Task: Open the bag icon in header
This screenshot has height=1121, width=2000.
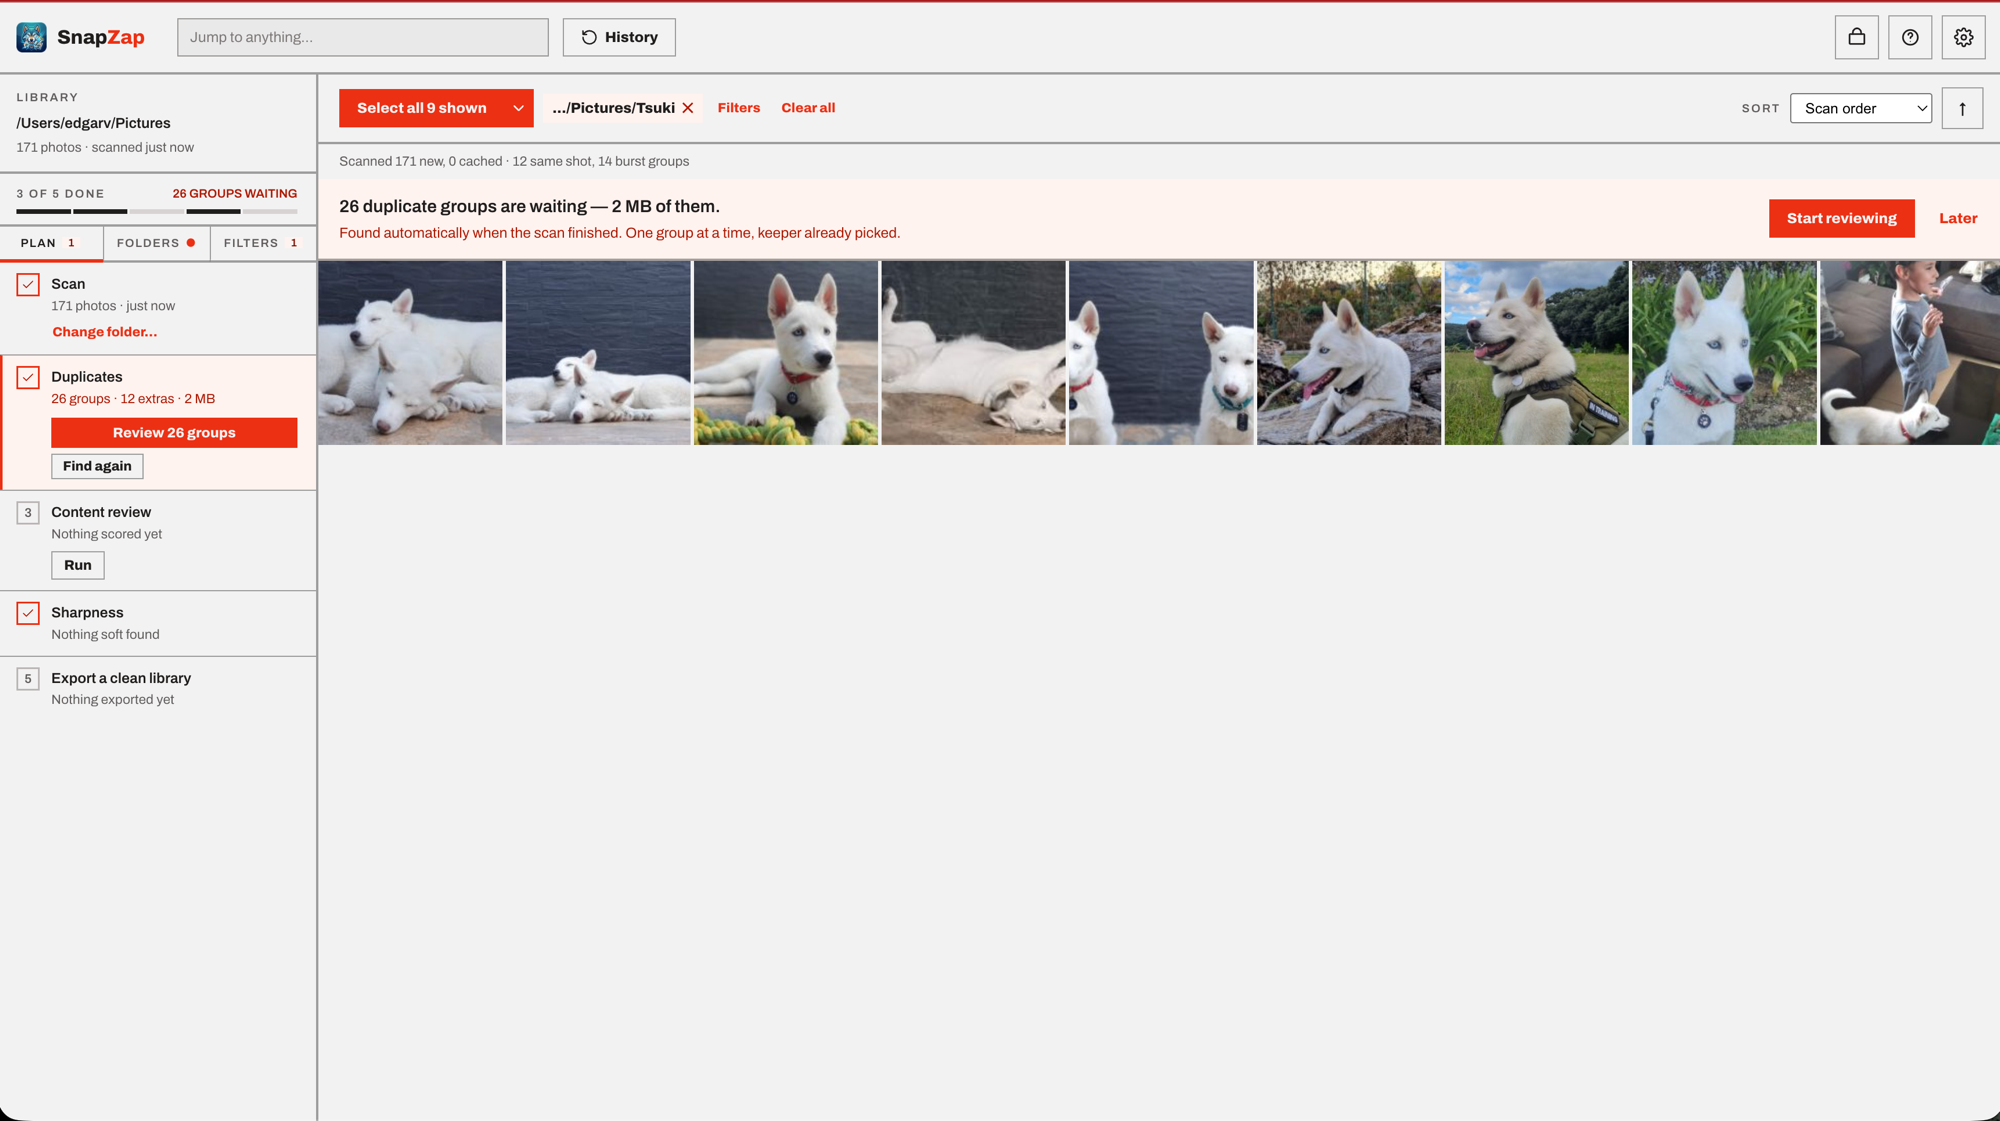Action: pos(1856,37)
